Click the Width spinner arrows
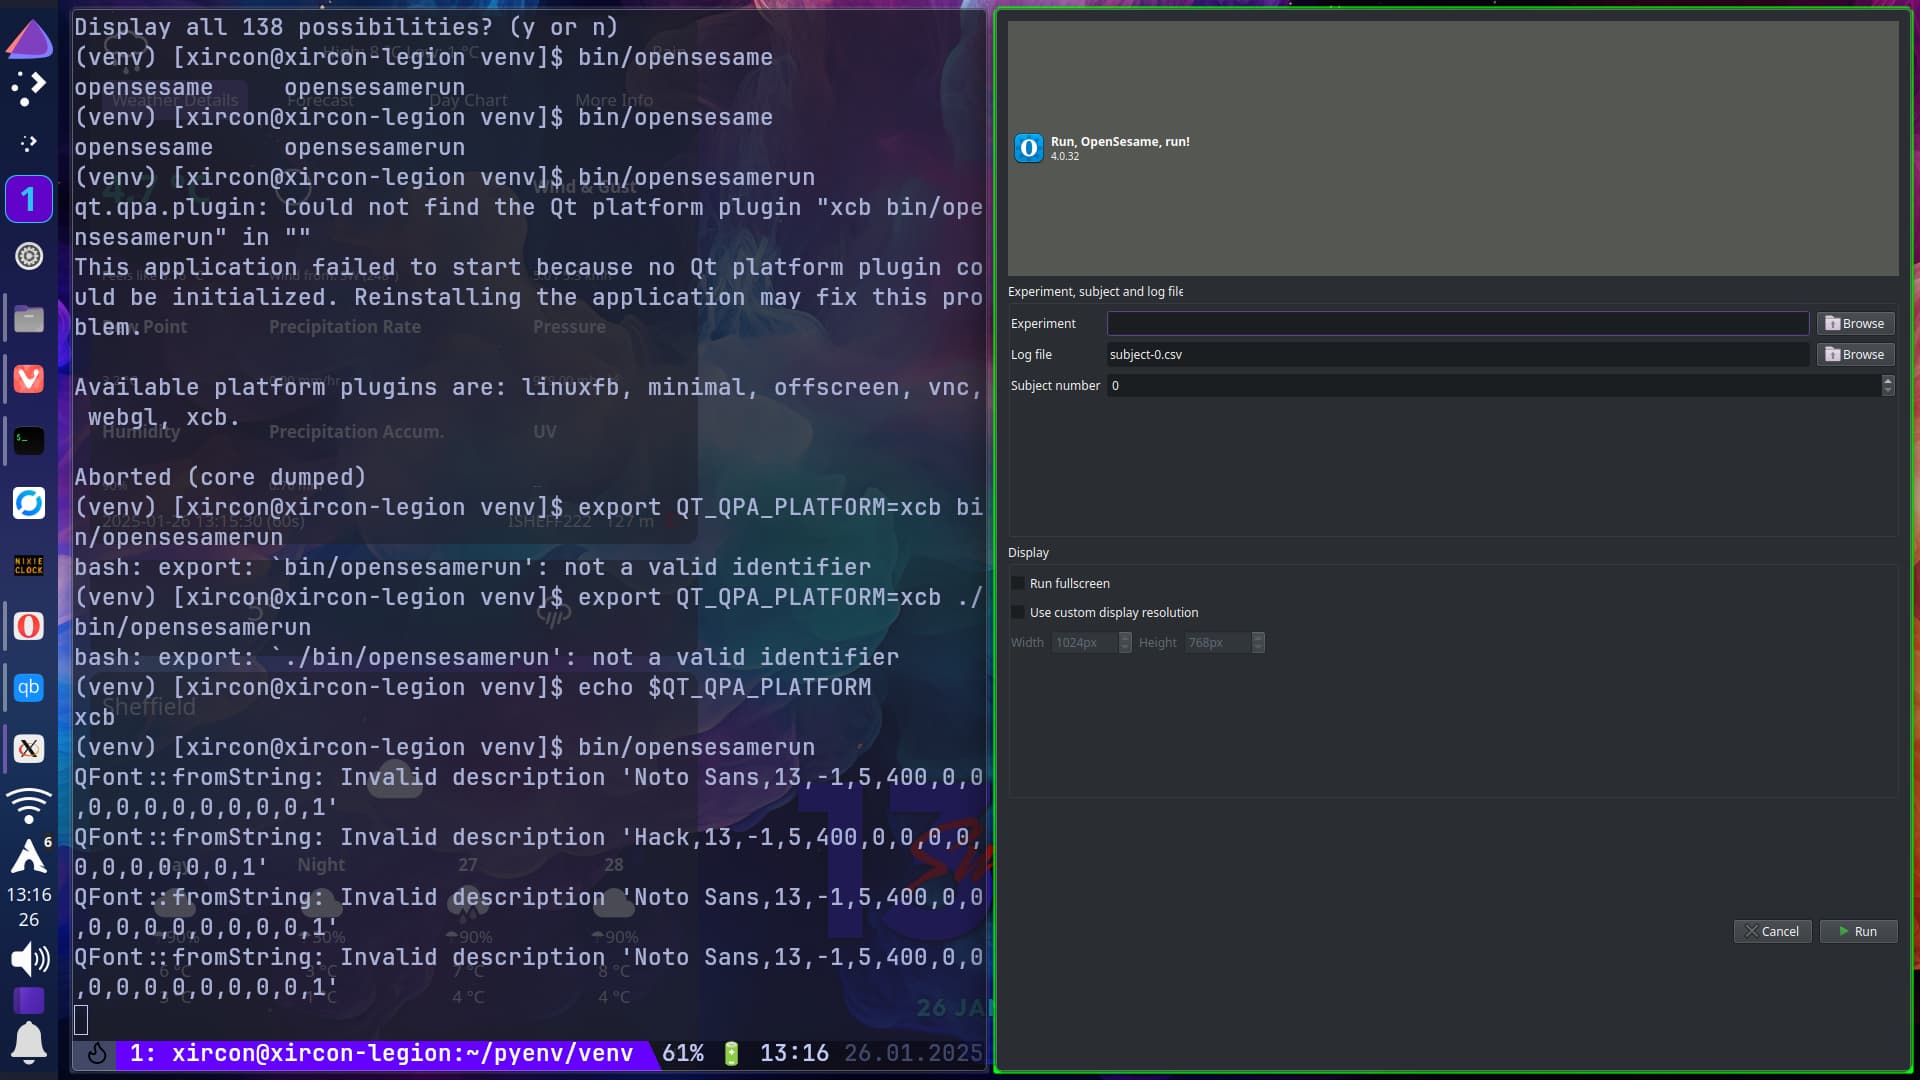 (x=1125, y=642)
